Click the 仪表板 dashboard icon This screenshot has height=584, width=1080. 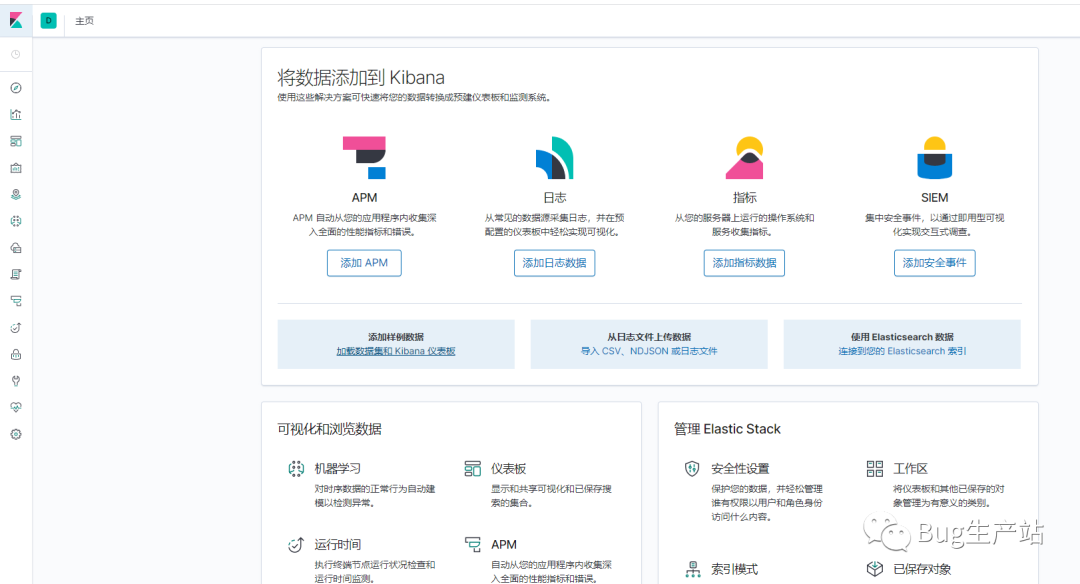[x=472, y=469]
